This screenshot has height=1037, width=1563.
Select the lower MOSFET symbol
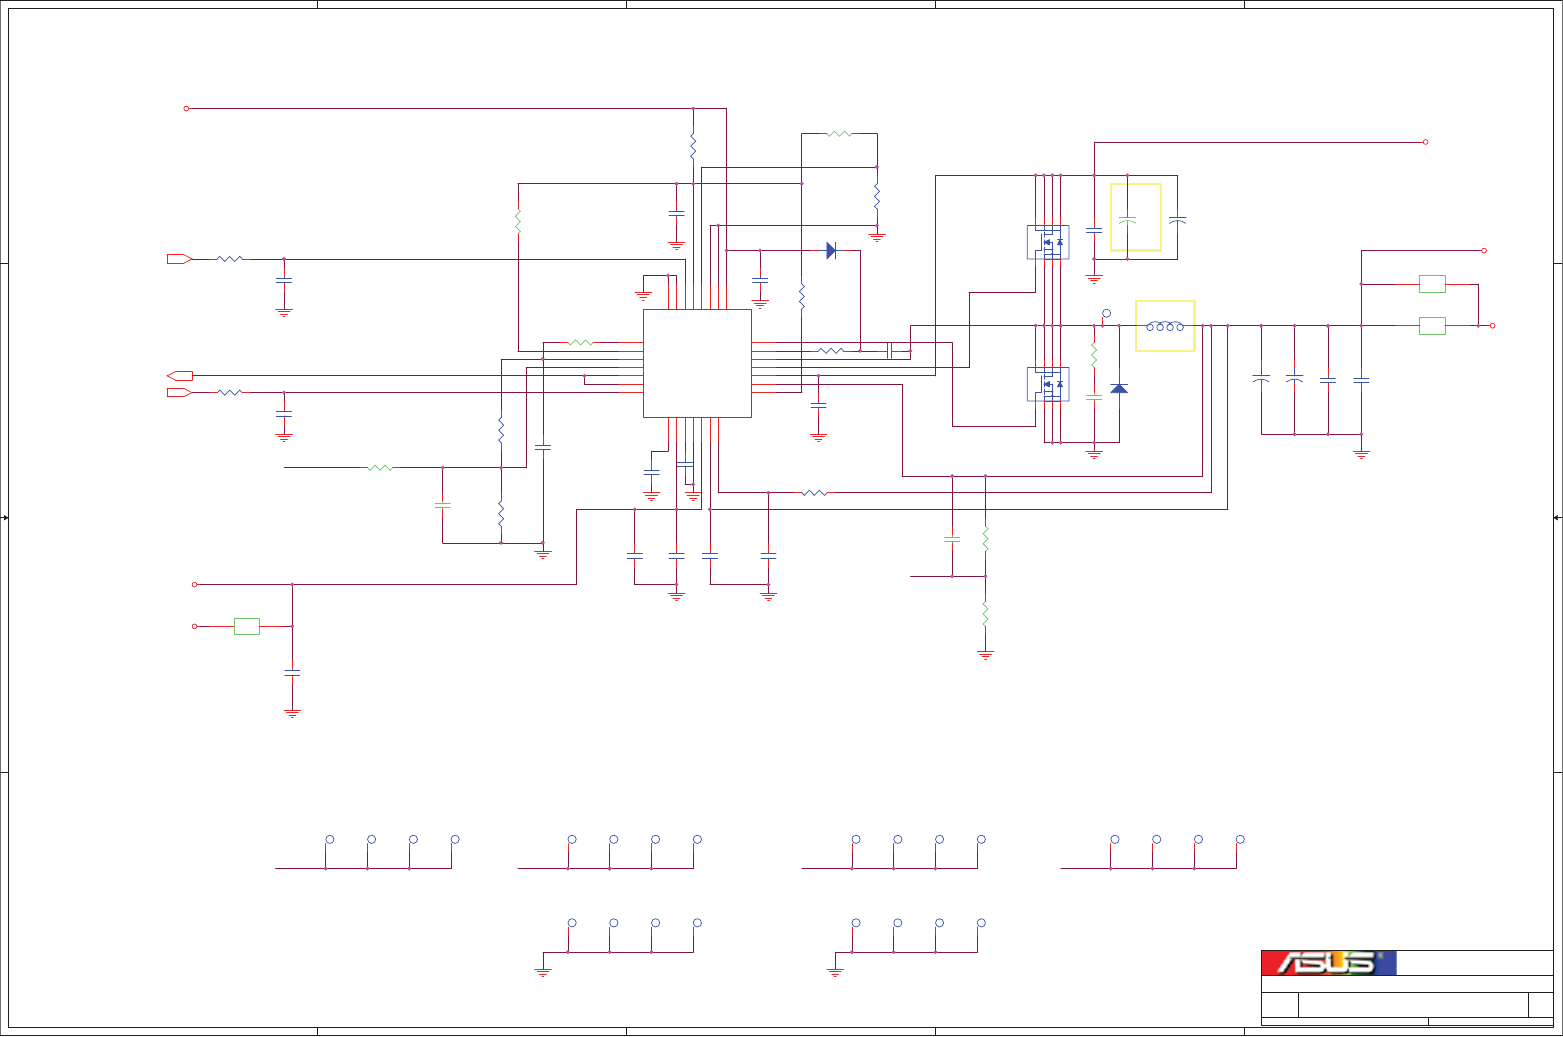tap(1048, 384)
